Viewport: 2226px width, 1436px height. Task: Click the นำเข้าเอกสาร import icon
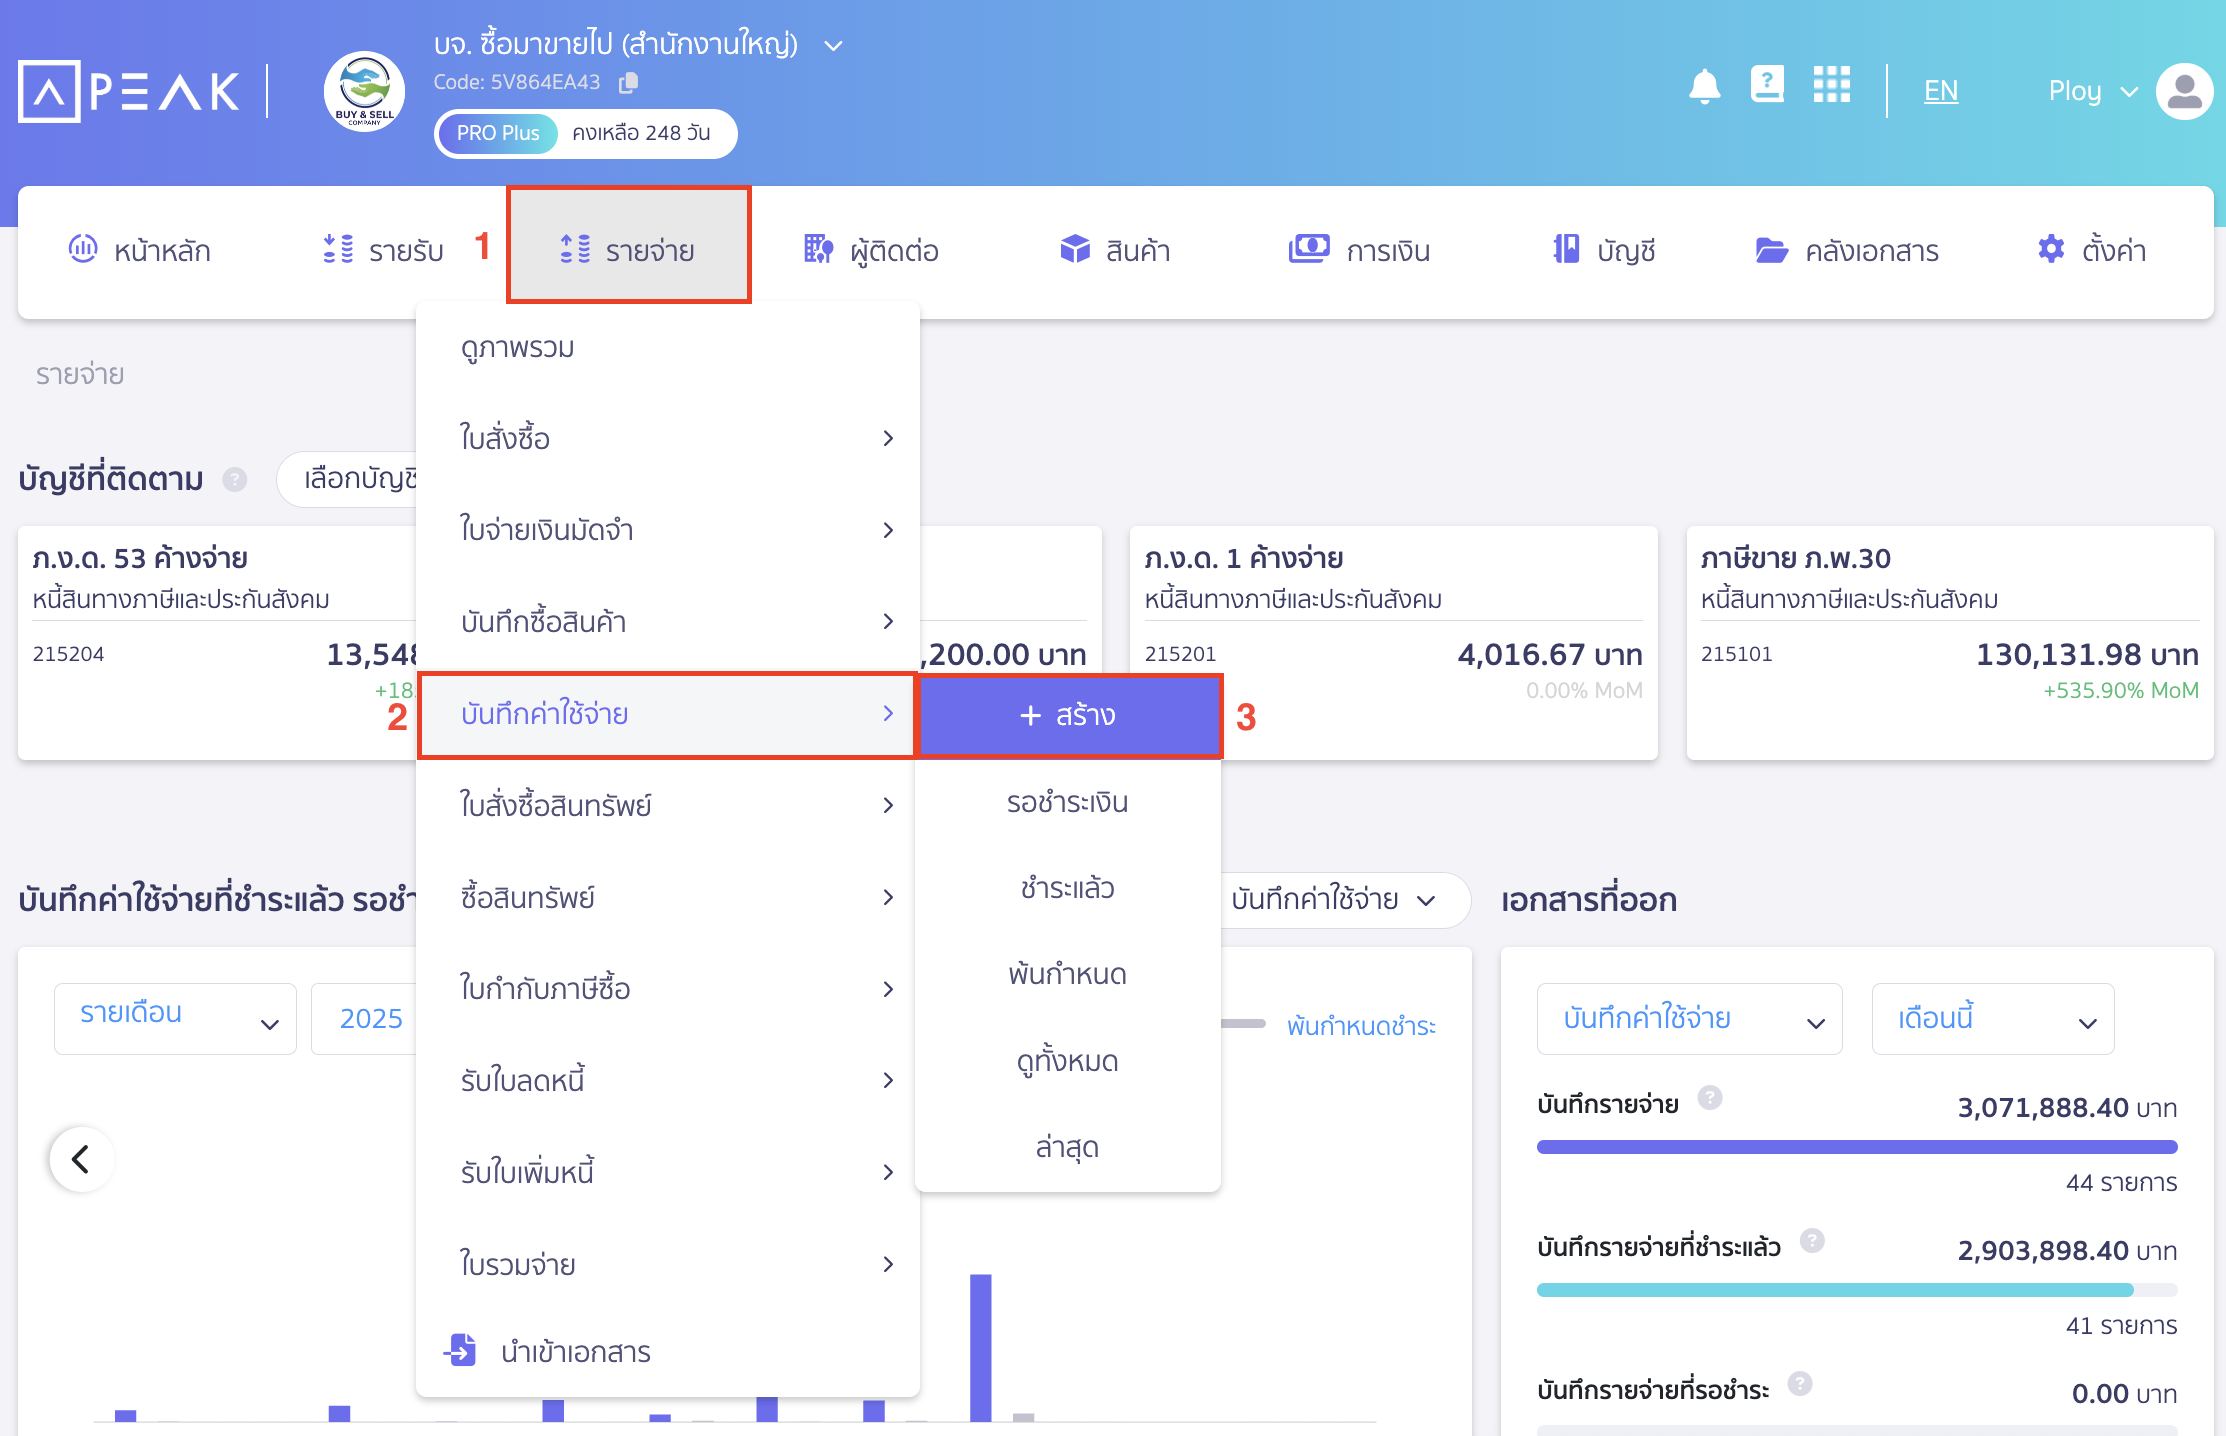tap(461, 1350)
